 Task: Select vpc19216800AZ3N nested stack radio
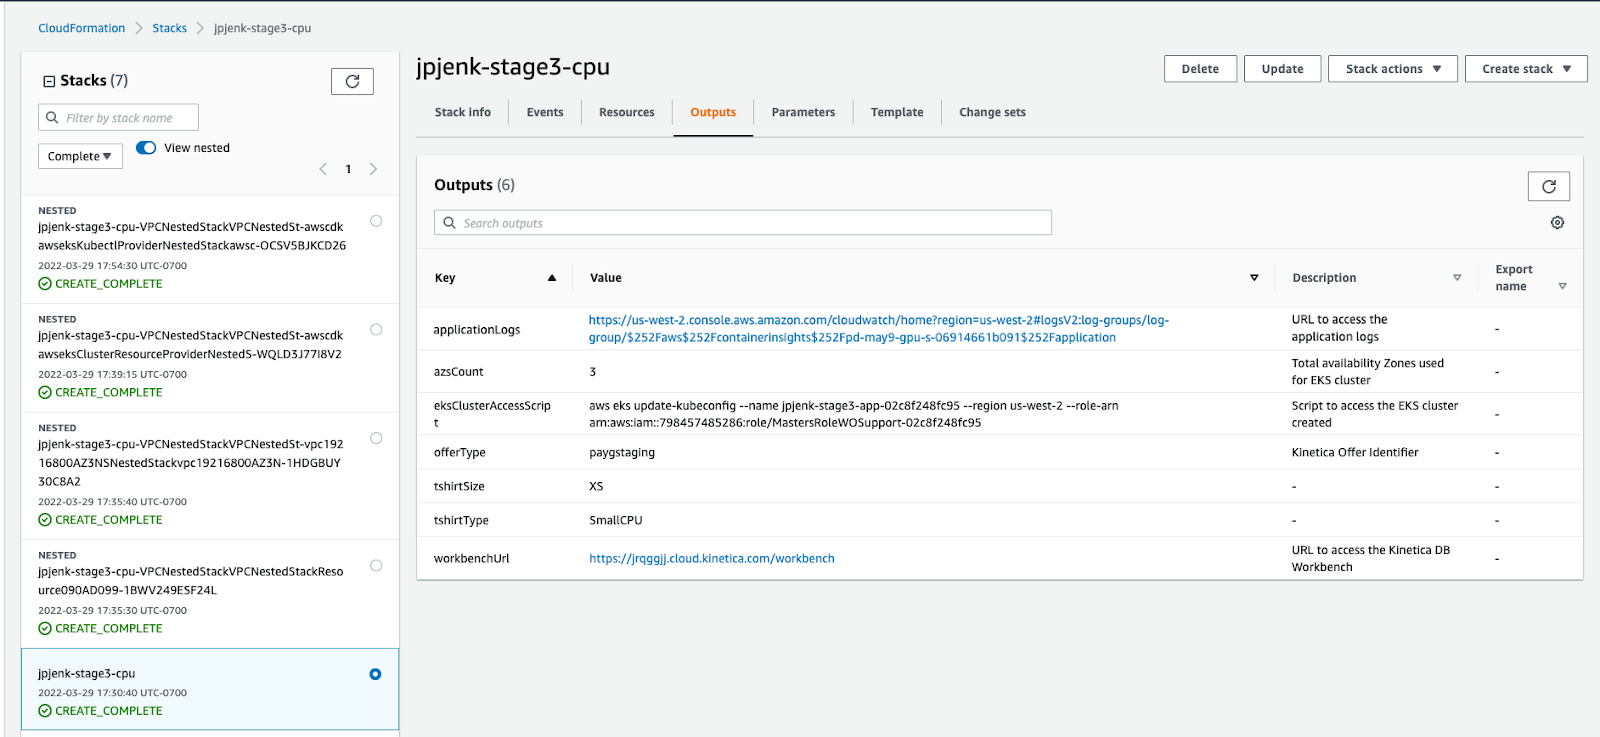coord(376,438)
